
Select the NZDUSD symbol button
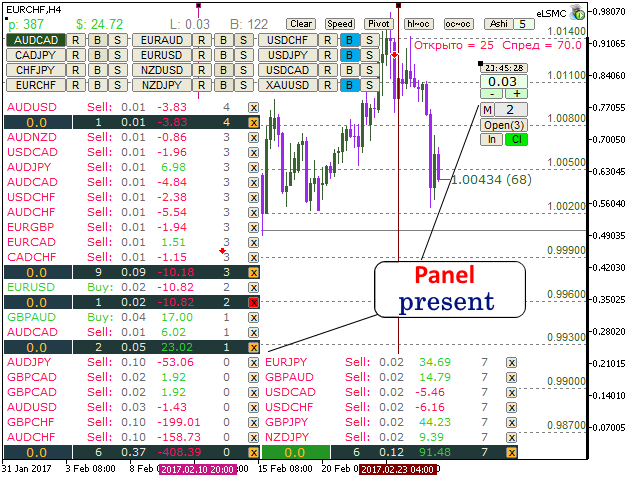pos(162,71)
